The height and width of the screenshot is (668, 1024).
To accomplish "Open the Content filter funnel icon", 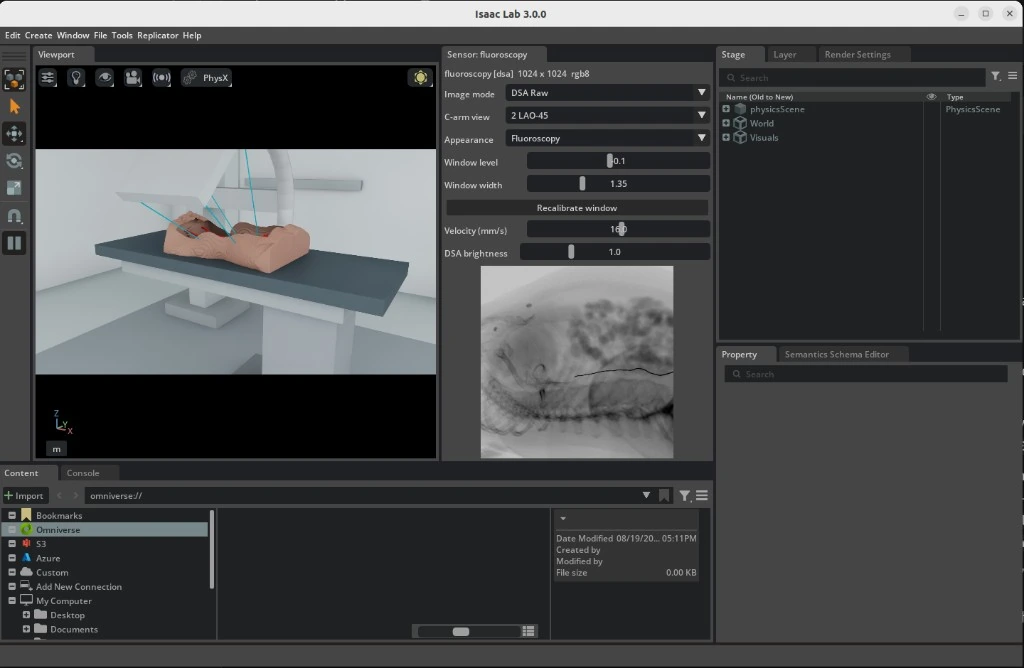I will tap(684, 496).
